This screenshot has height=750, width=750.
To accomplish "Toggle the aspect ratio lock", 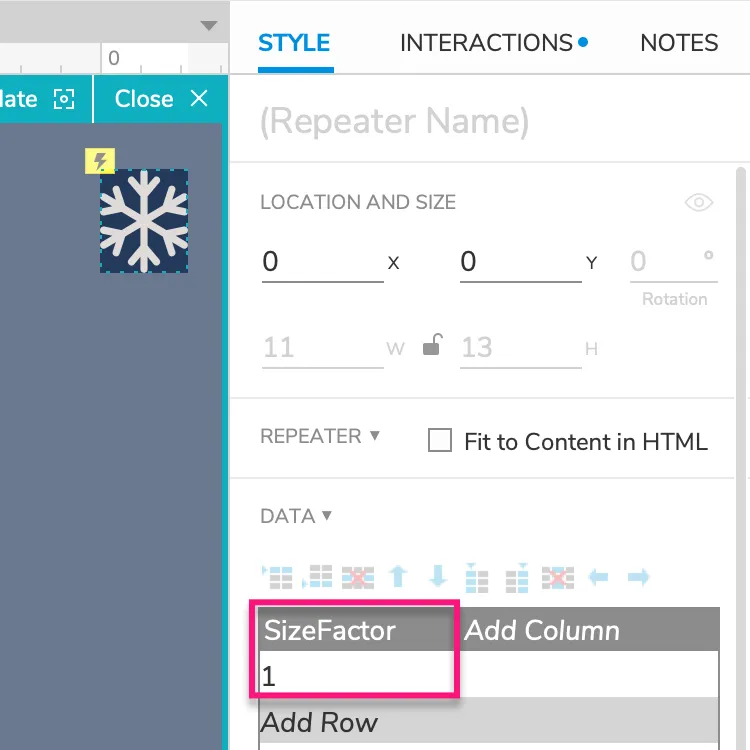I will point(431,347).
